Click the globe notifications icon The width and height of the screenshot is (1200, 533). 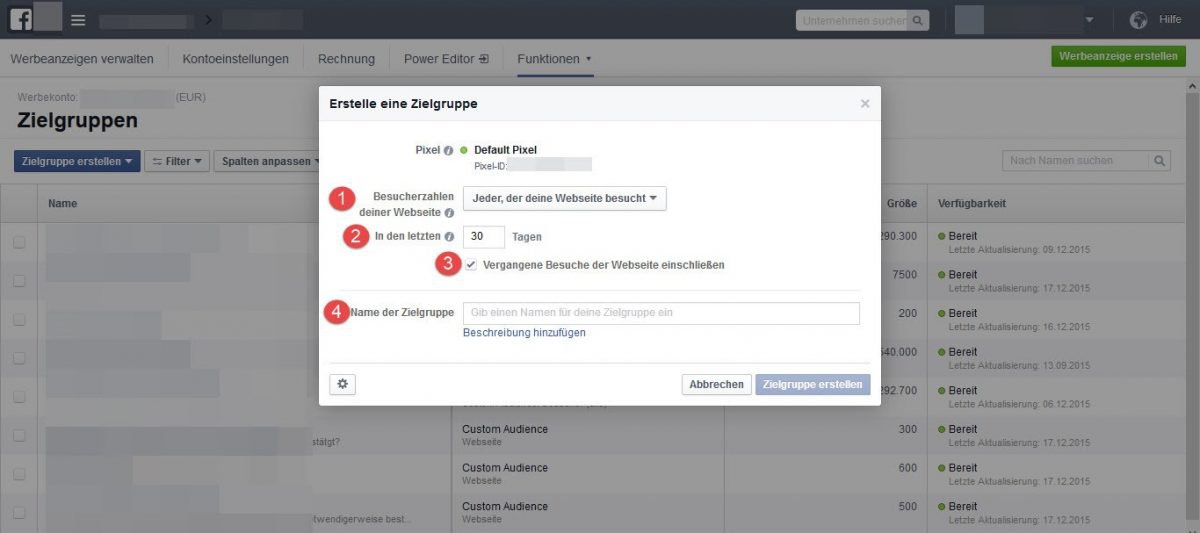tap(1138, 20)
